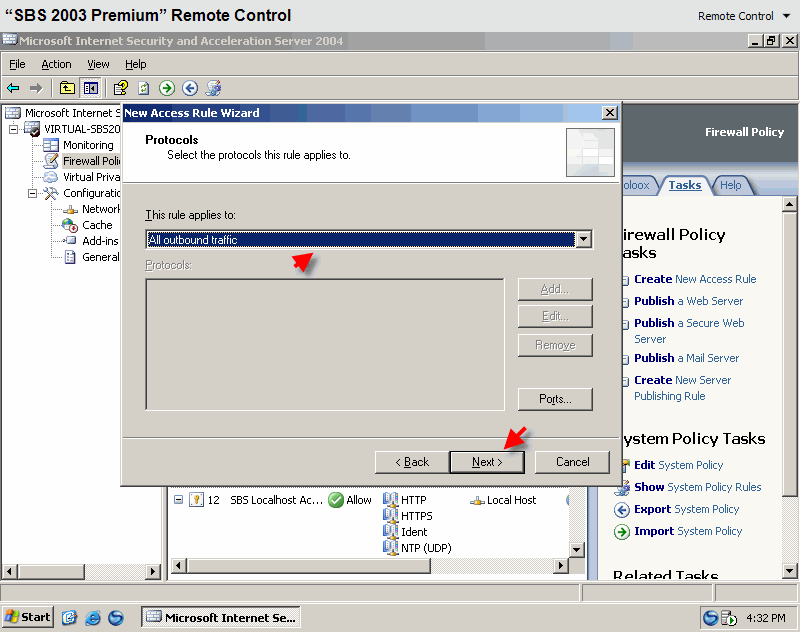Click the Up one level folder icon
This screenshot has width=800, height=632.
tap(67, 88)
